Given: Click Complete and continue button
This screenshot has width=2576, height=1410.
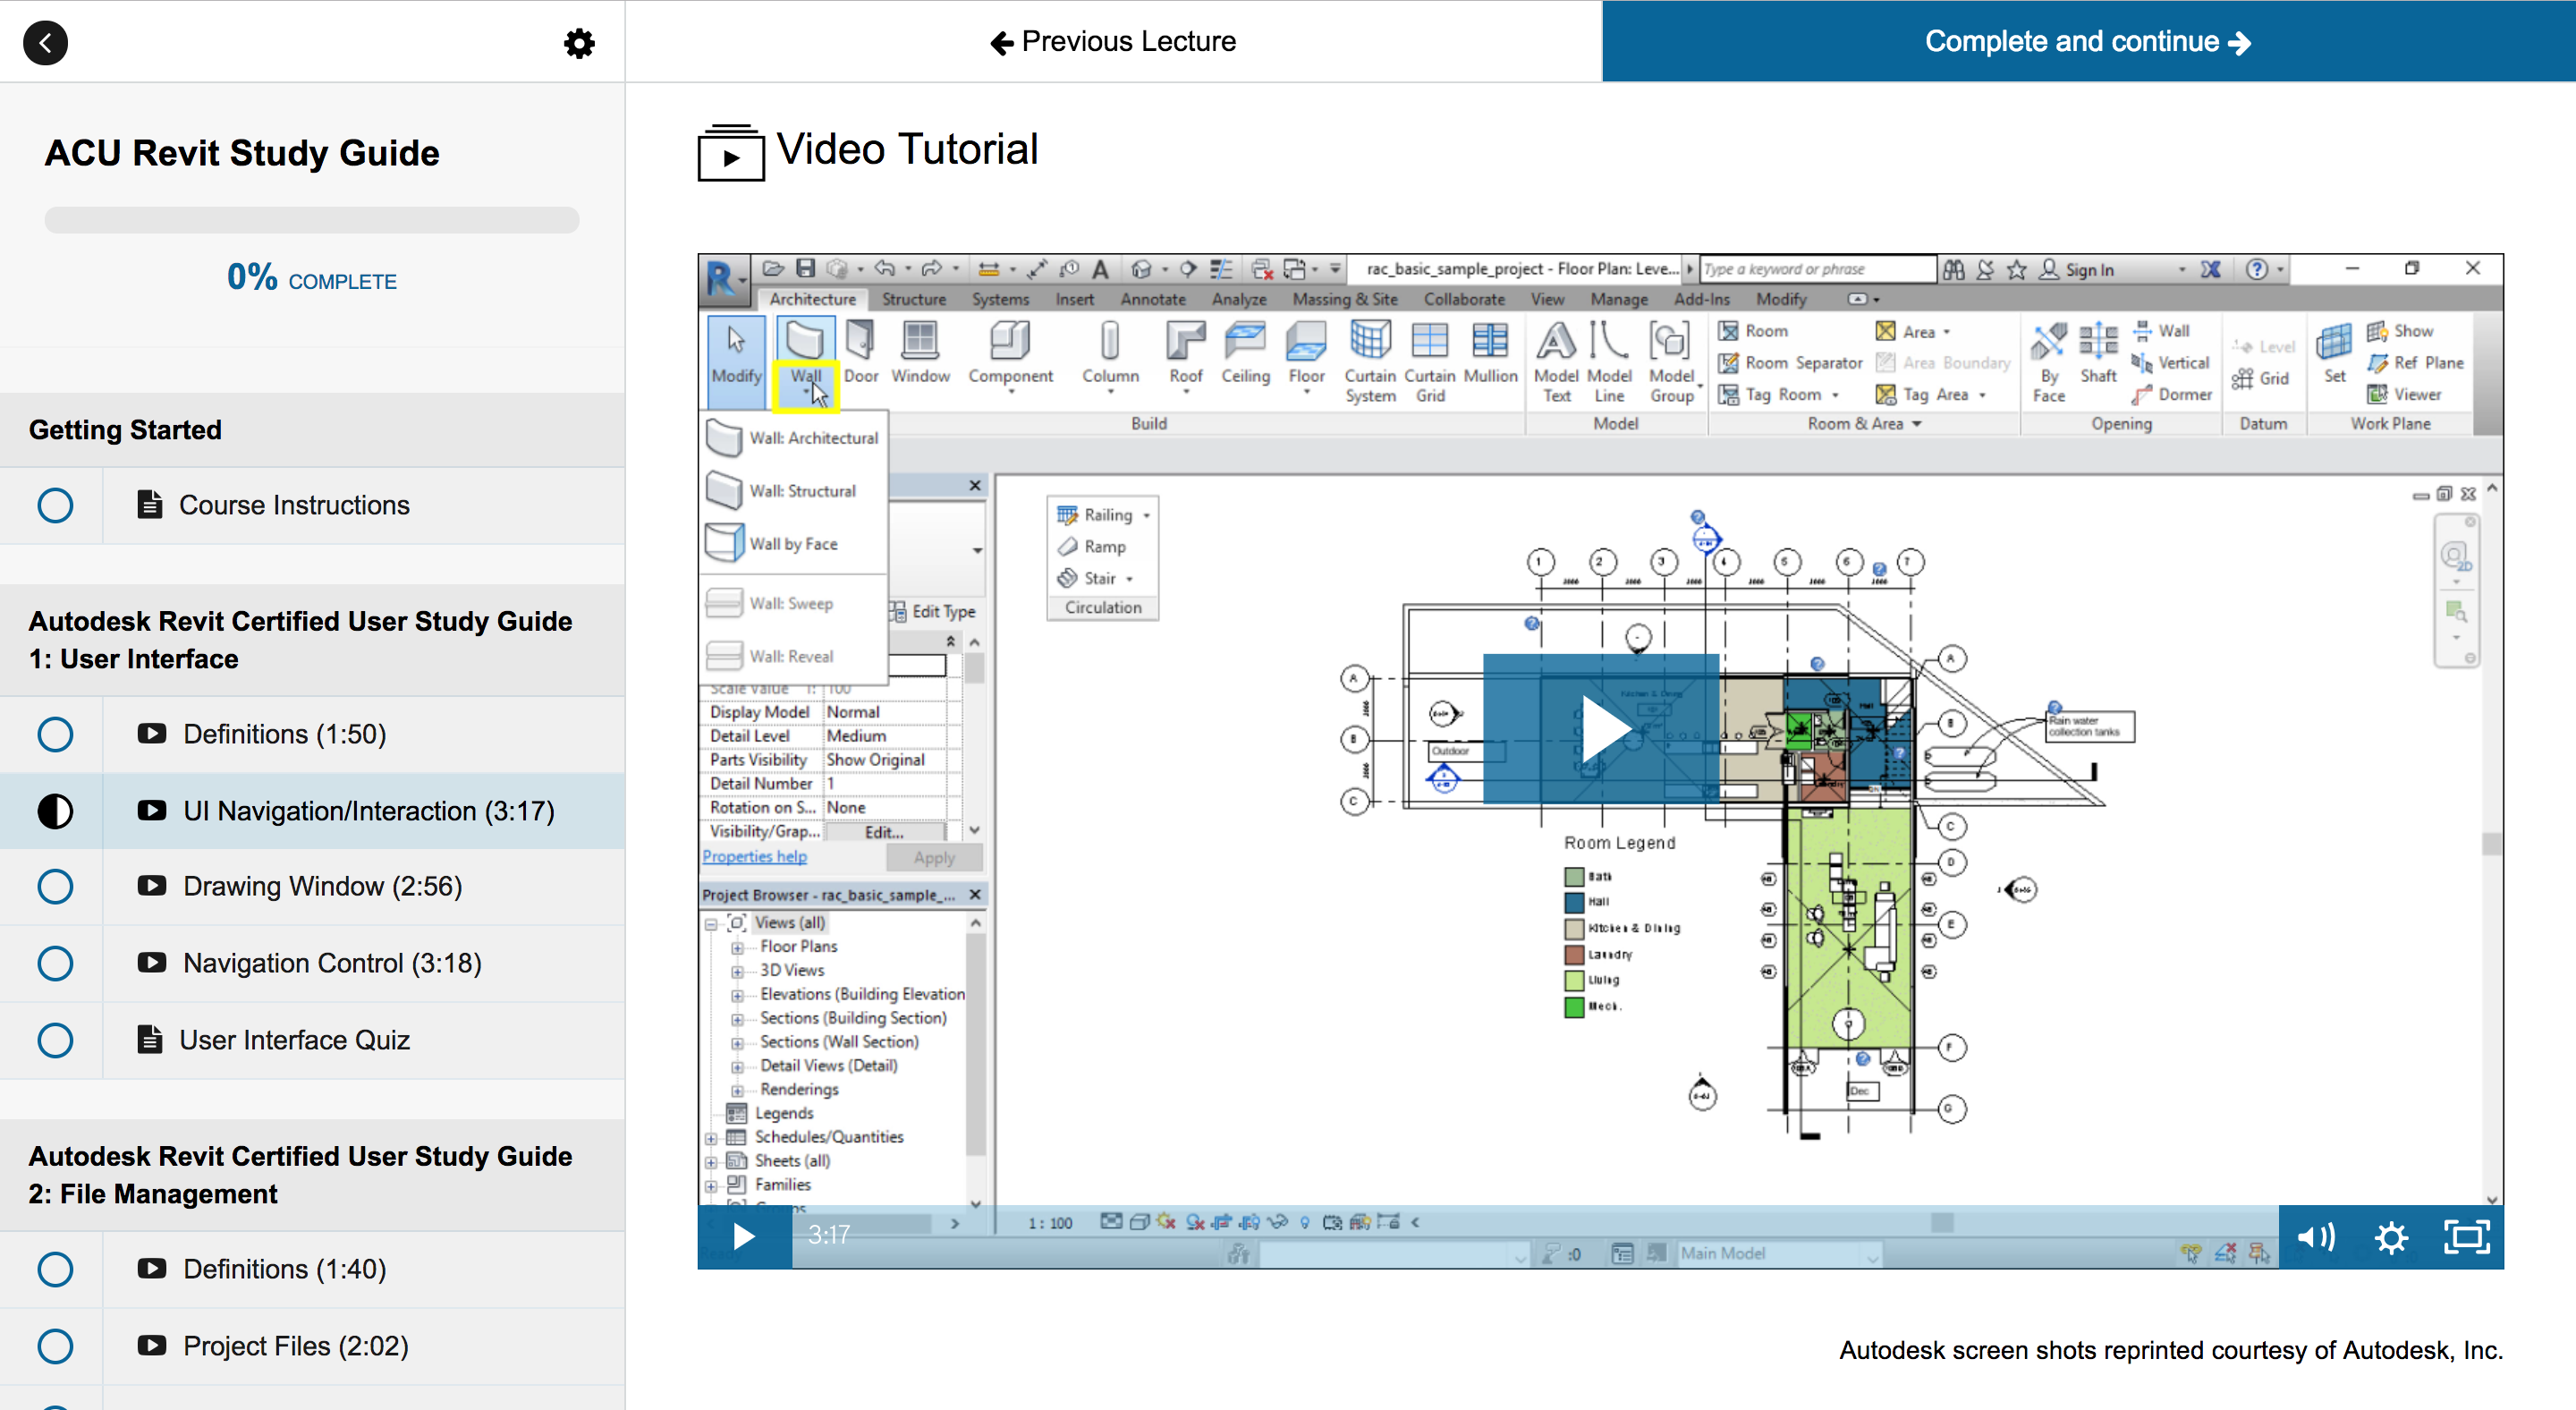Looking at the screenshot, I should click(x=2088, y=41).
